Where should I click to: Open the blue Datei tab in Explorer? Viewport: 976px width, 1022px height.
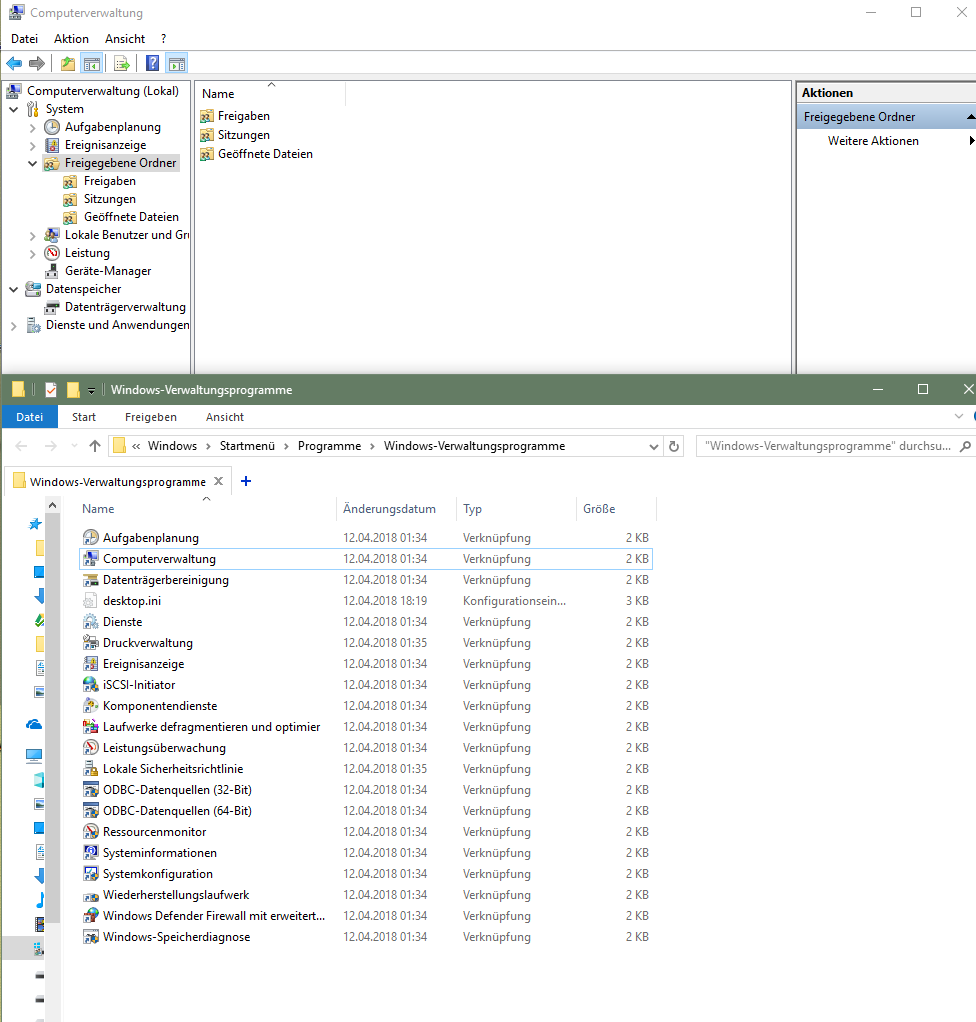pyautogui.click(x=29, y=417)
